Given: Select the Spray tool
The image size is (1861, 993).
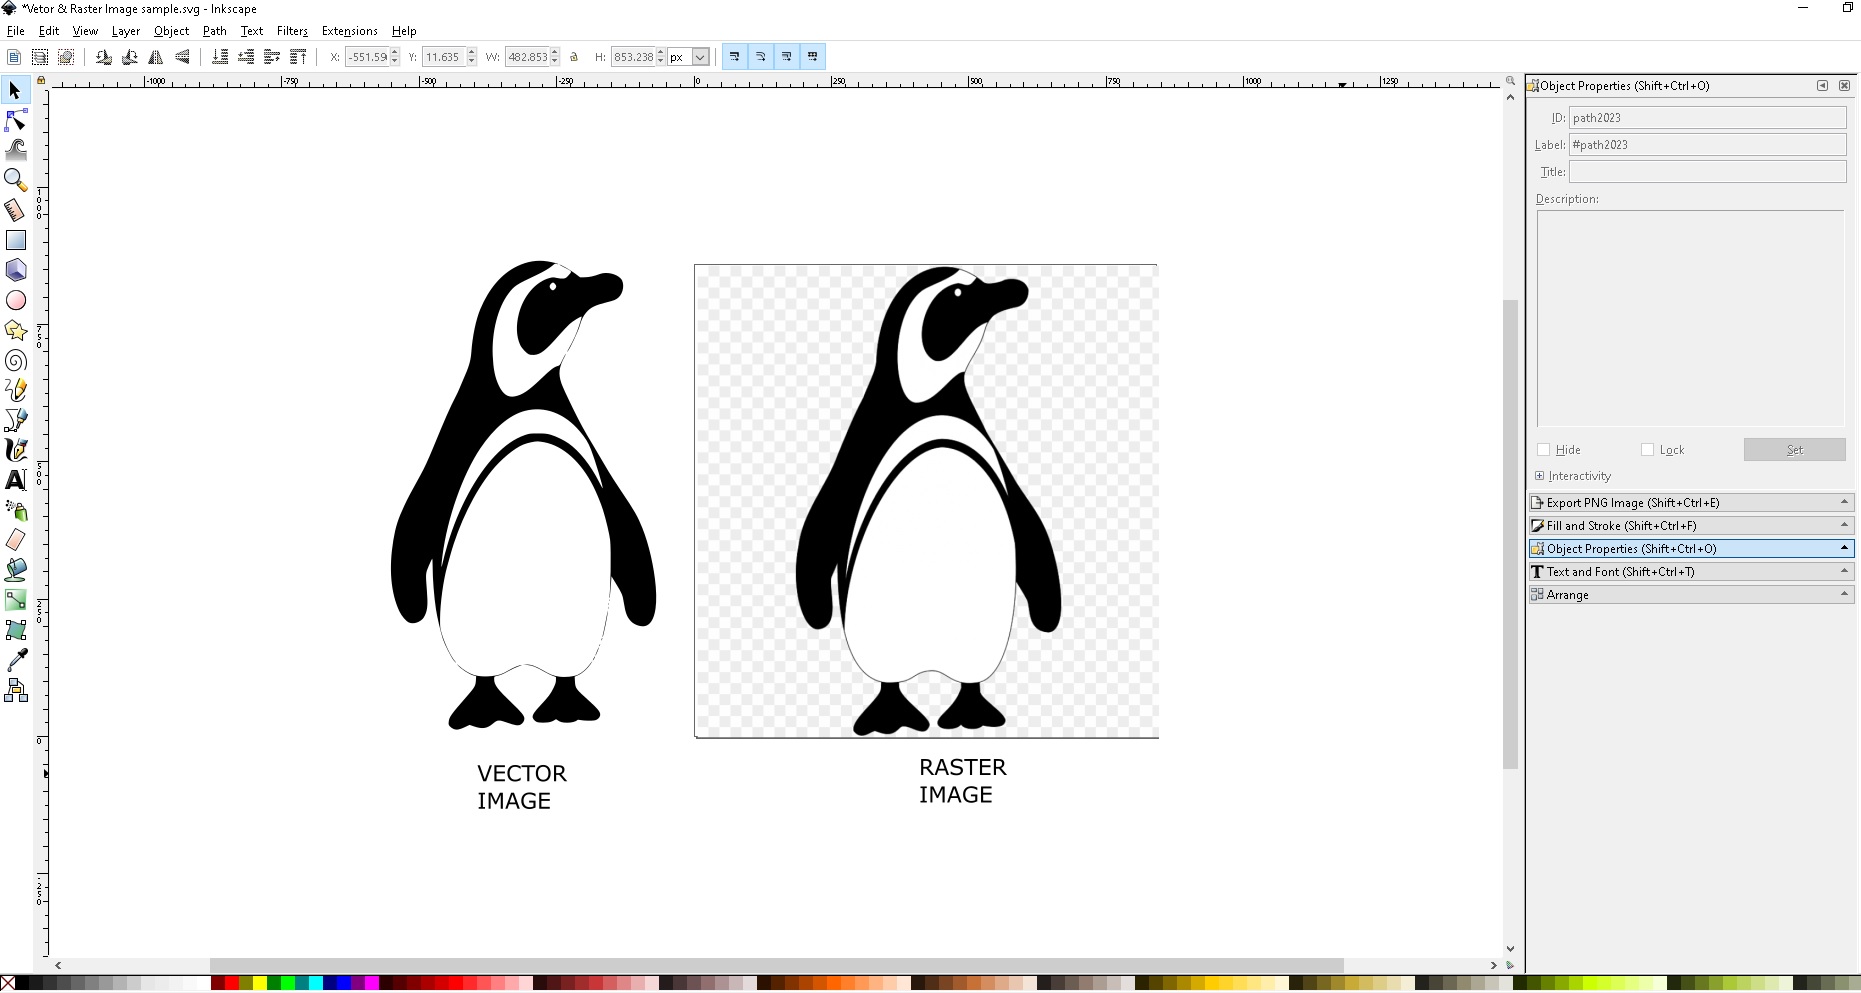Looking at the screenshot, I should (x=15, y=510).
